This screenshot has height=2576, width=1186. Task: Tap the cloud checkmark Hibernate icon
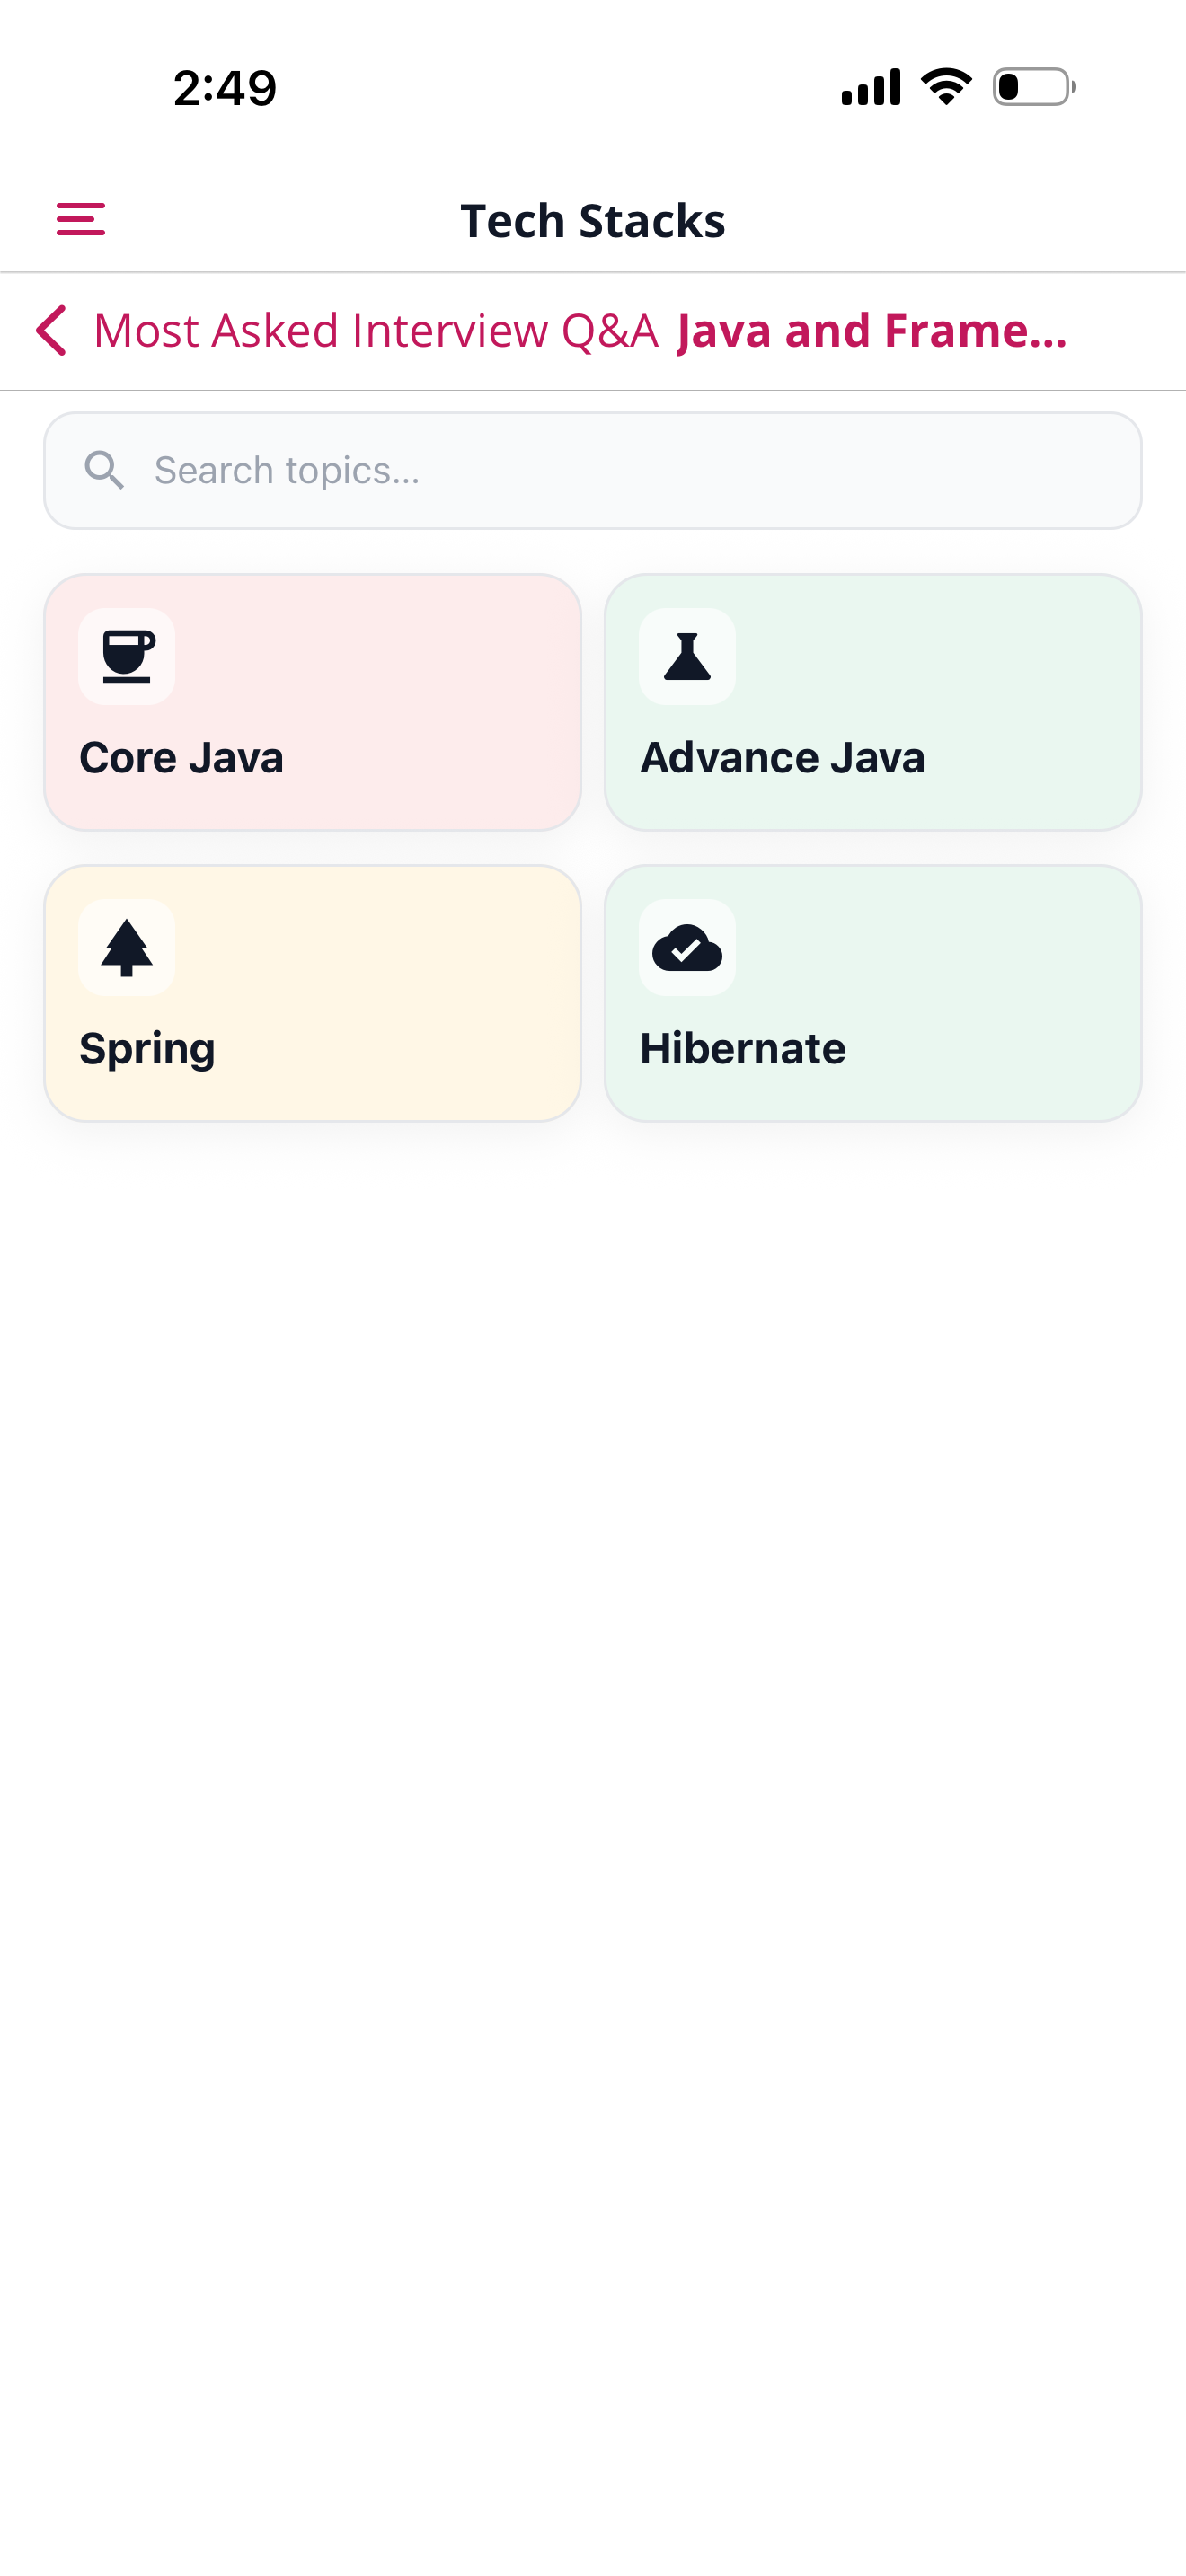coord(687,947)
